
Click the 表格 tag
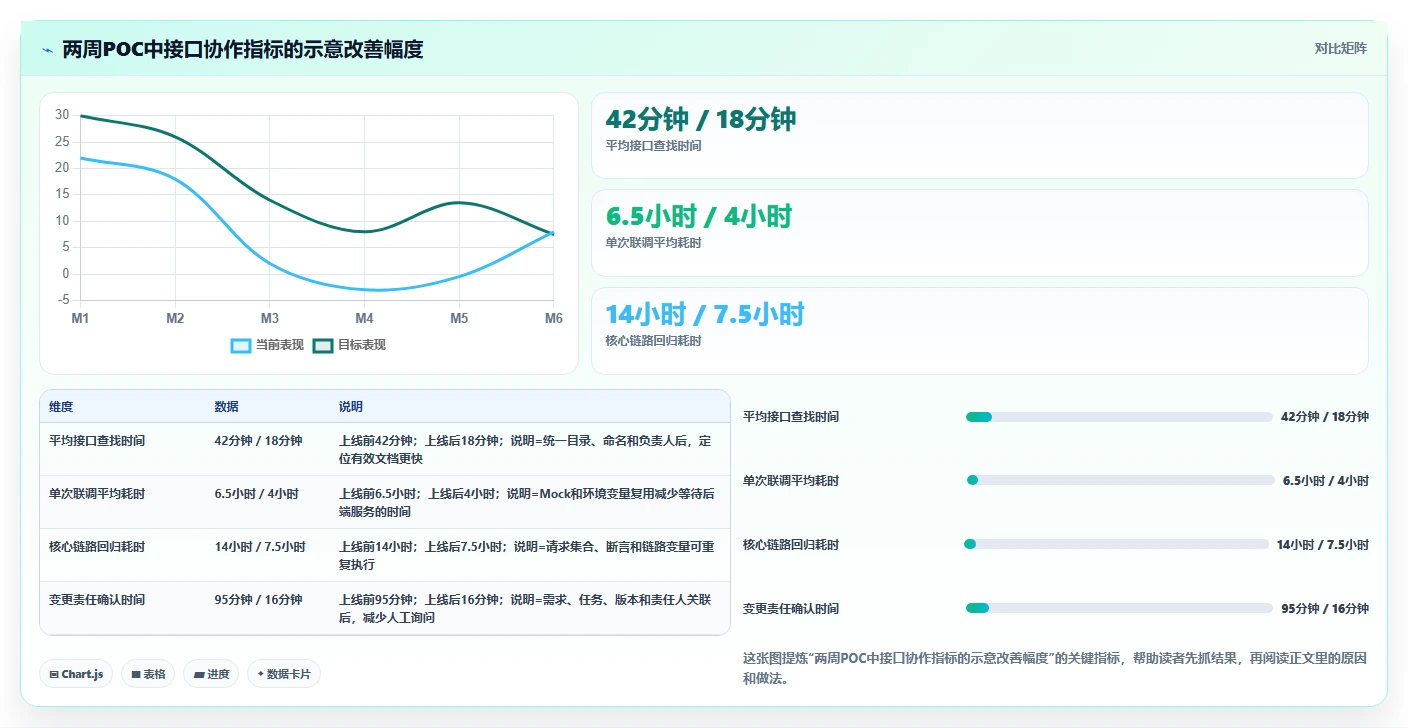148,674
